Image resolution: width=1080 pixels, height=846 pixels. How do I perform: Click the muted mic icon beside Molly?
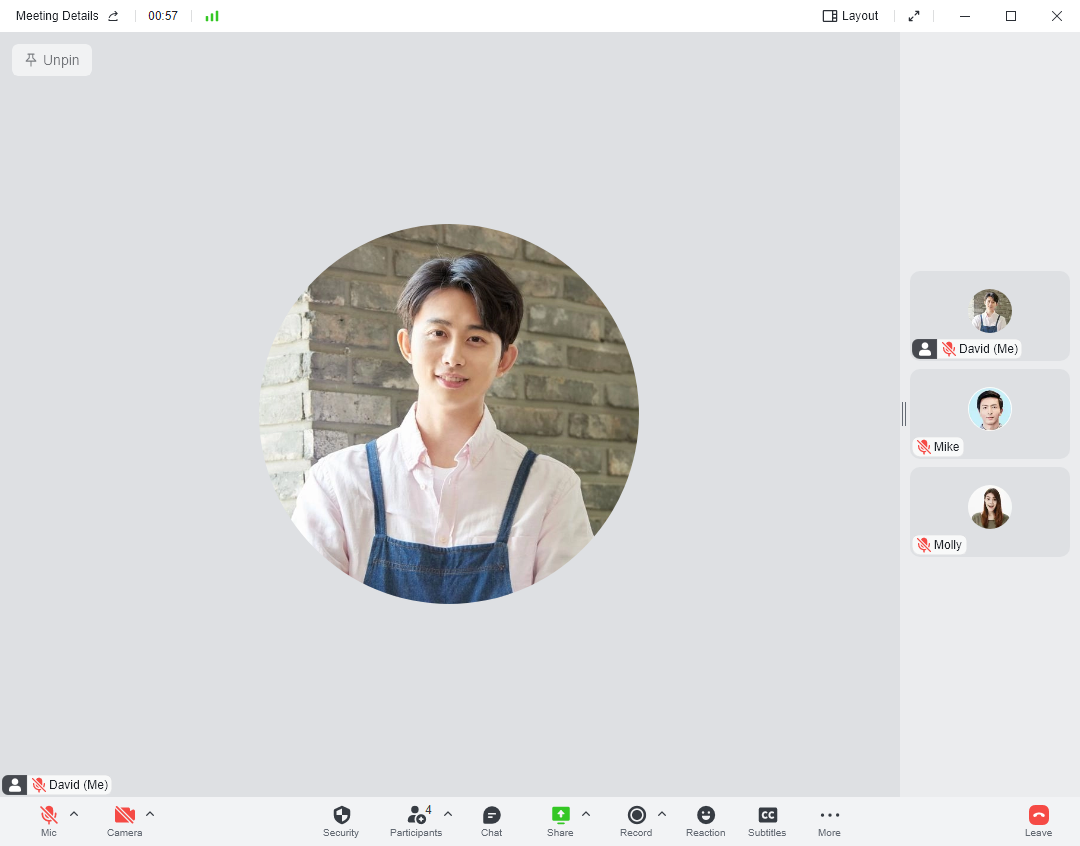[x=924, y=545]
